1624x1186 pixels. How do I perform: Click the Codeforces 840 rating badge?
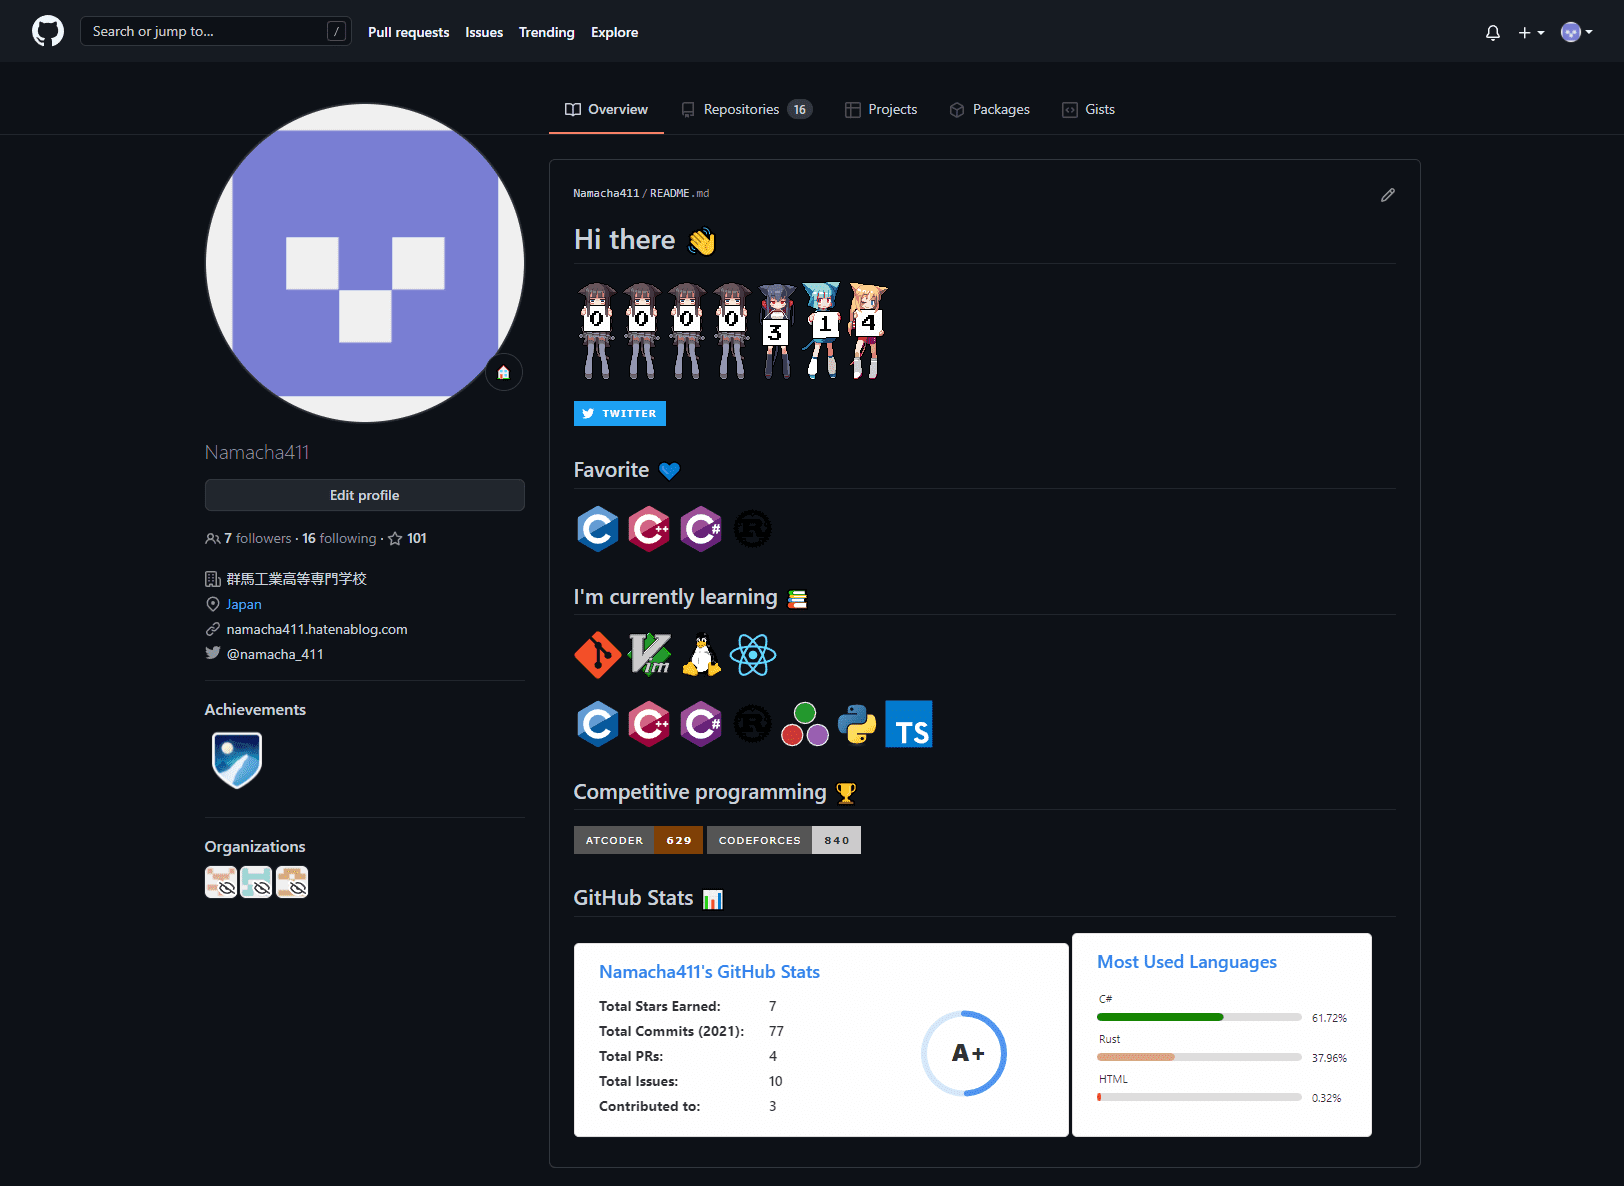[784, 840]
